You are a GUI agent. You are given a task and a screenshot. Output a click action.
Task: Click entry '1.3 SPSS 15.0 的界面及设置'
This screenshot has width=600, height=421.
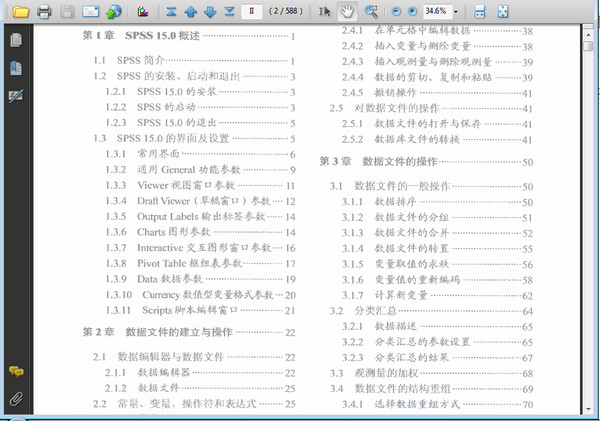click(x=161, y=138)
